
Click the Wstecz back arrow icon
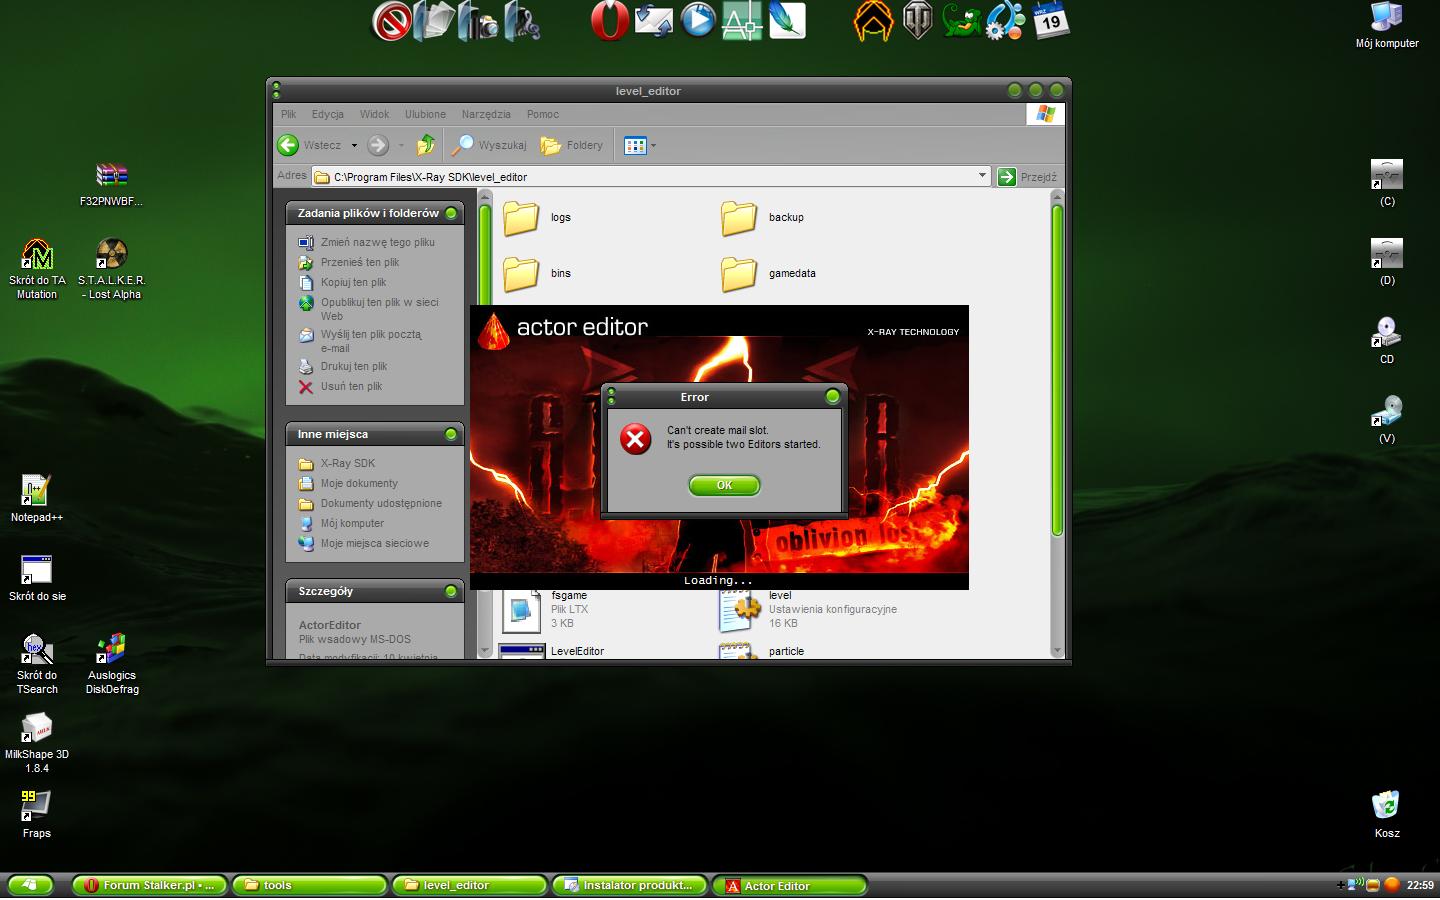(289, 146)
